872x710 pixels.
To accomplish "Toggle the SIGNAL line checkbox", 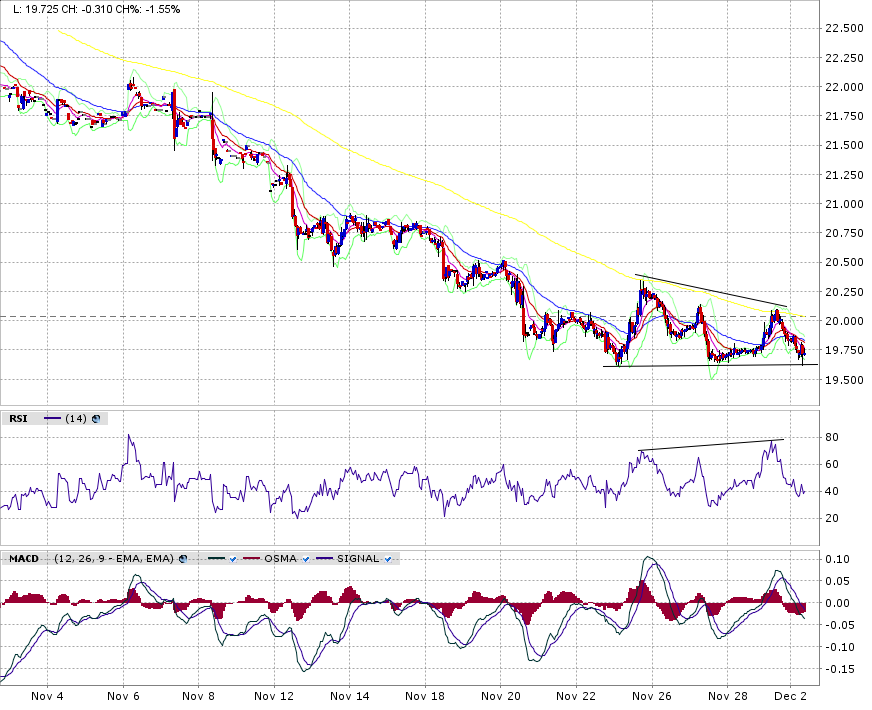I will pos(388,559).
